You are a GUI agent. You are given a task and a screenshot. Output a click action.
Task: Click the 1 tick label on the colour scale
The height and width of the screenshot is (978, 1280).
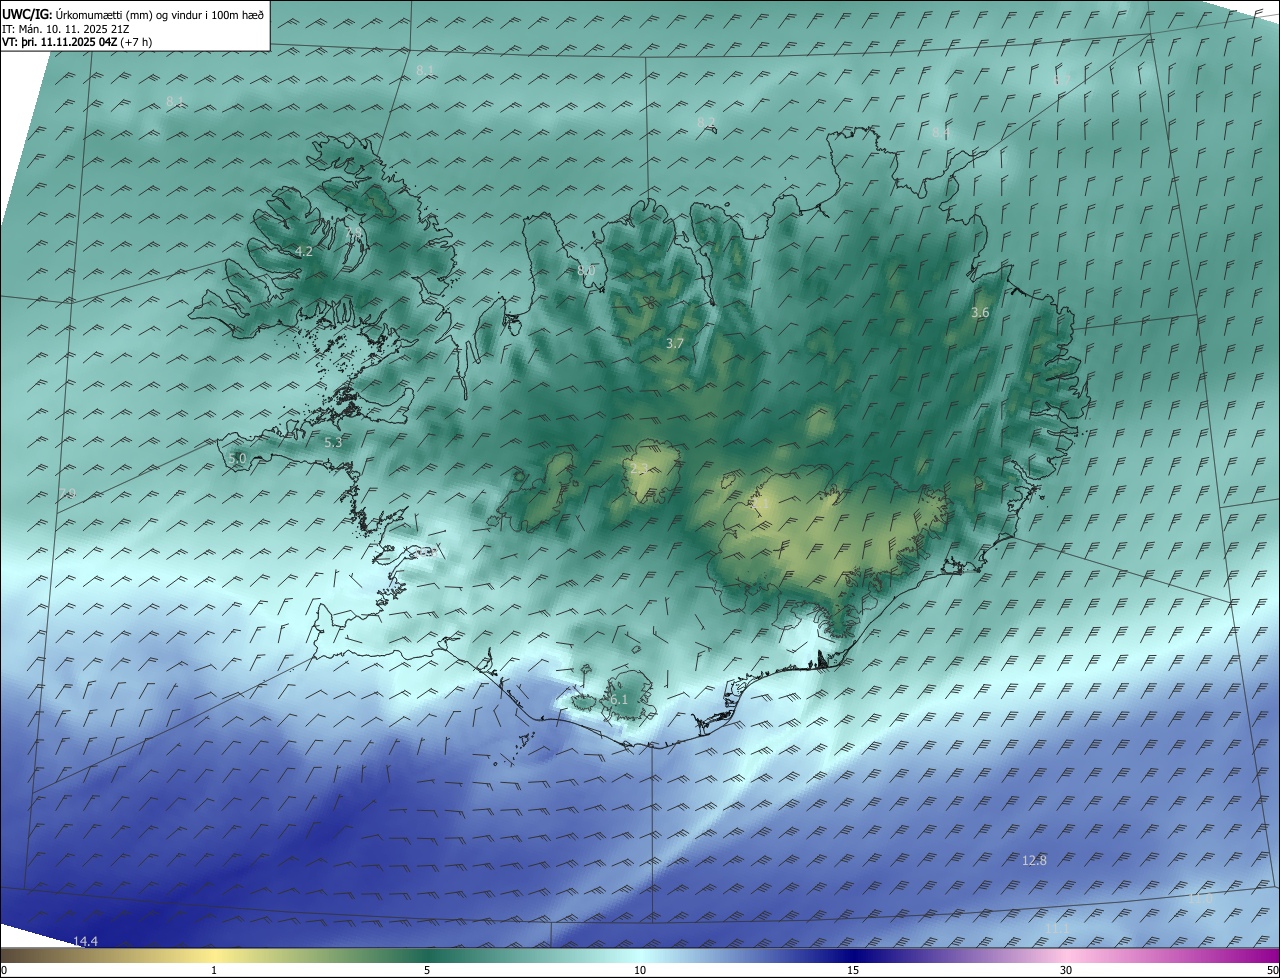[214, 970]
